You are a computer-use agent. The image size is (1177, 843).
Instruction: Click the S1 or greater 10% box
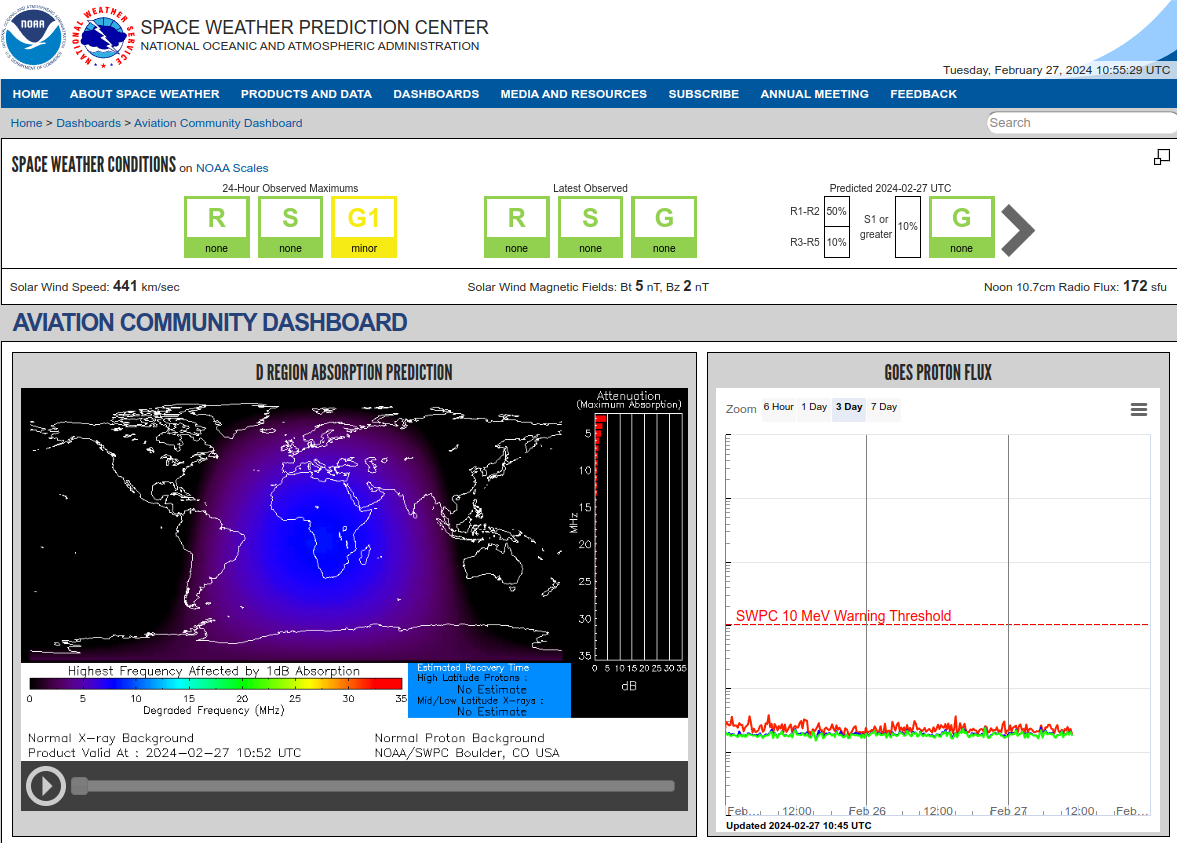coord(908,227)
